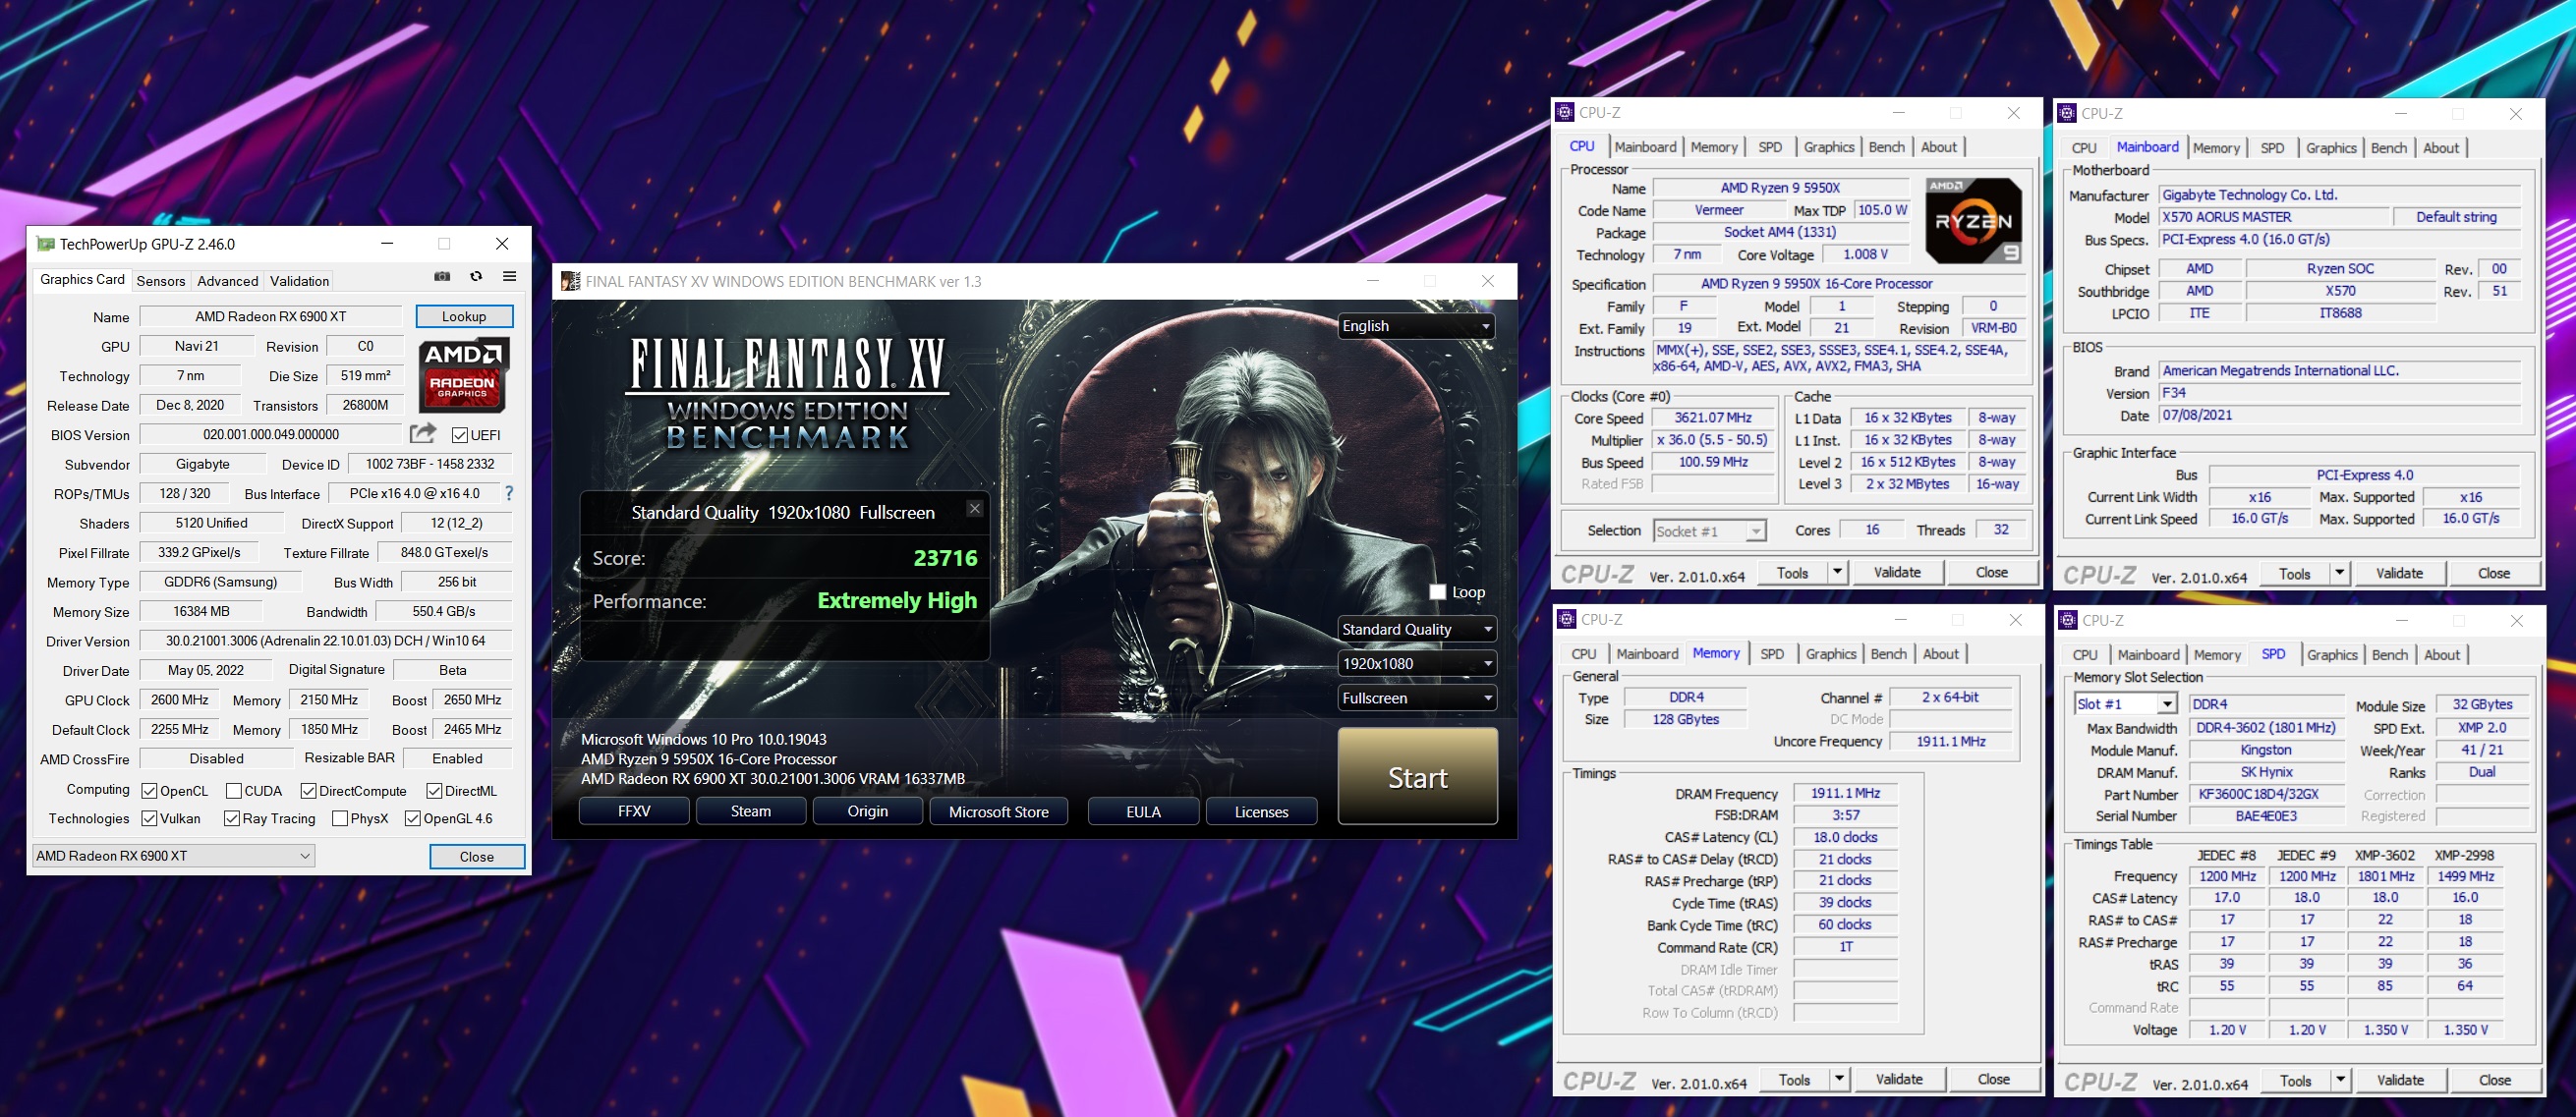Viewport: 2576px width, 1117px height.
Task: Click the Ryzen 9 logo in CPU-Z
Action: (1973, 221)
